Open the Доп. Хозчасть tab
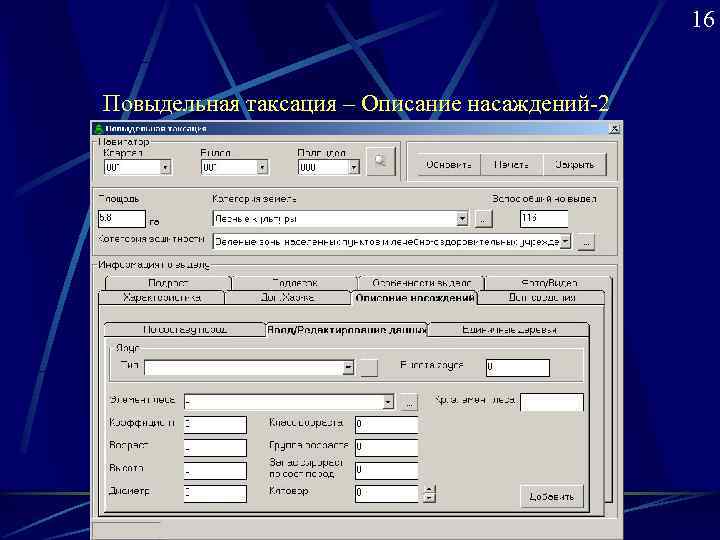Image resolution: width=720 pixels, height=540 pixels. pyautogui.click(x=287, y=298)
